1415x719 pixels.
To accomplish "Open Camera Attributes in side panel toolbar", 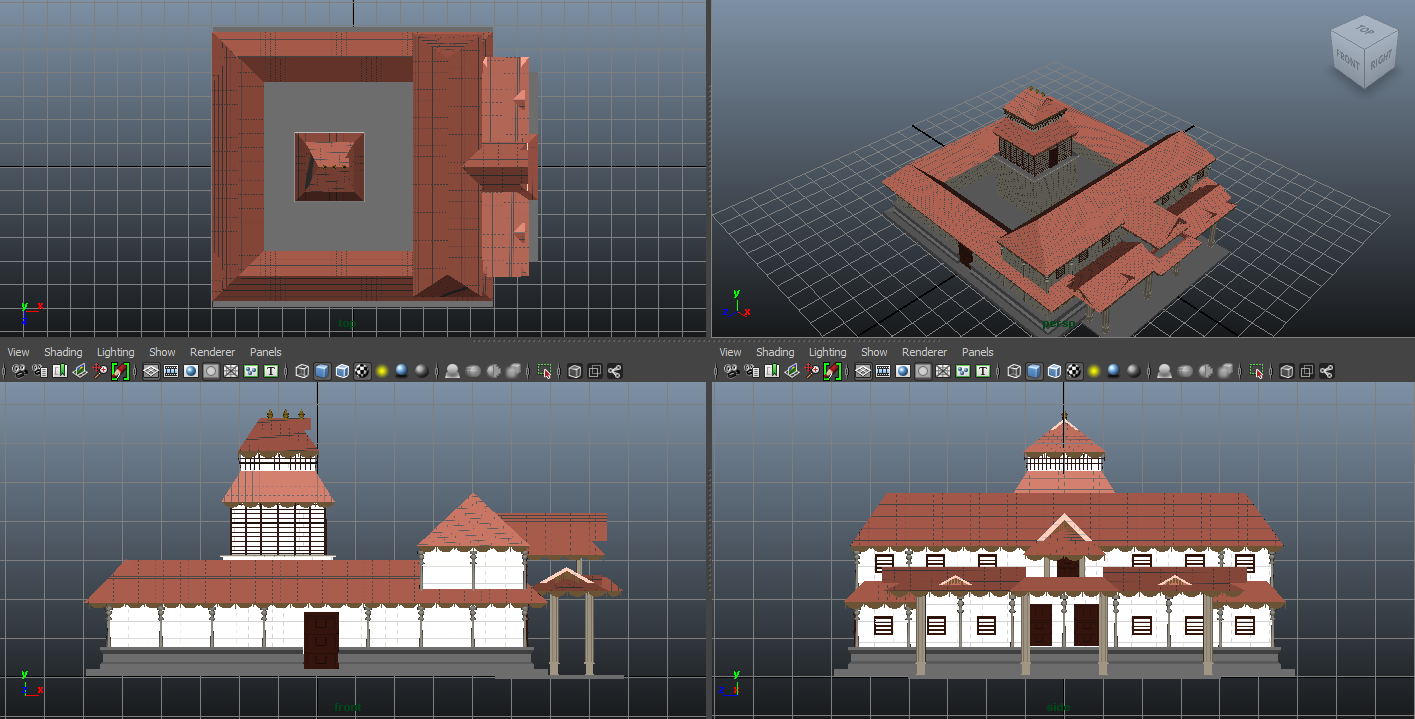I will (x=752, y=371).
